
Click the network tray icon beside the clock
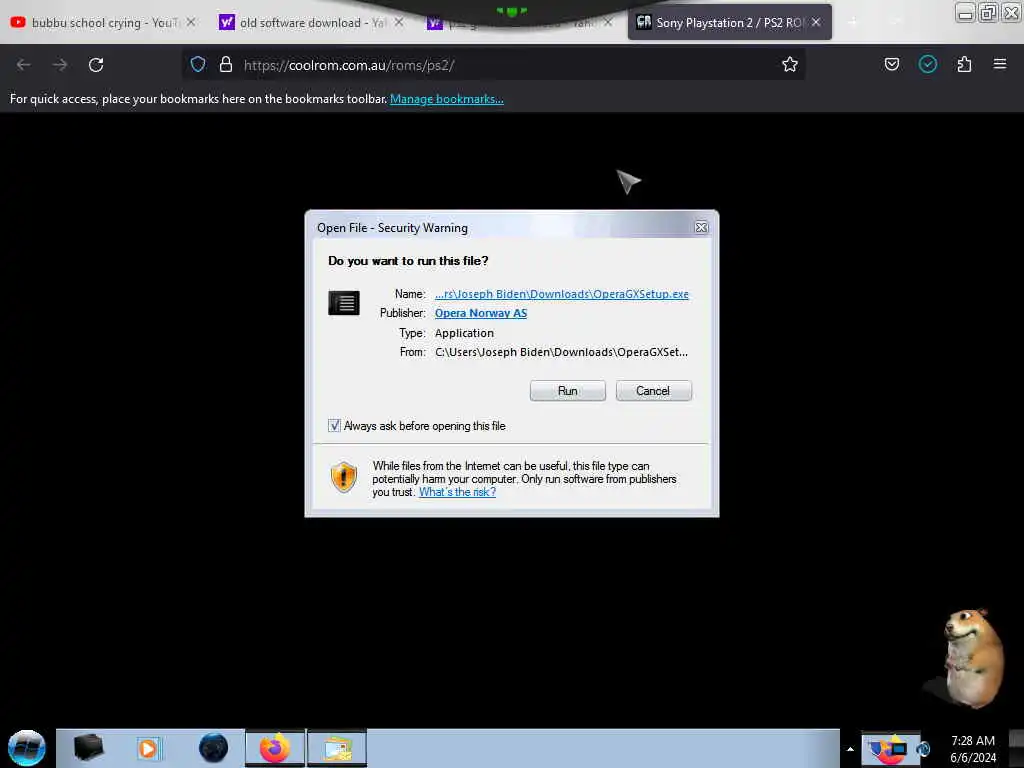[923, 748]
